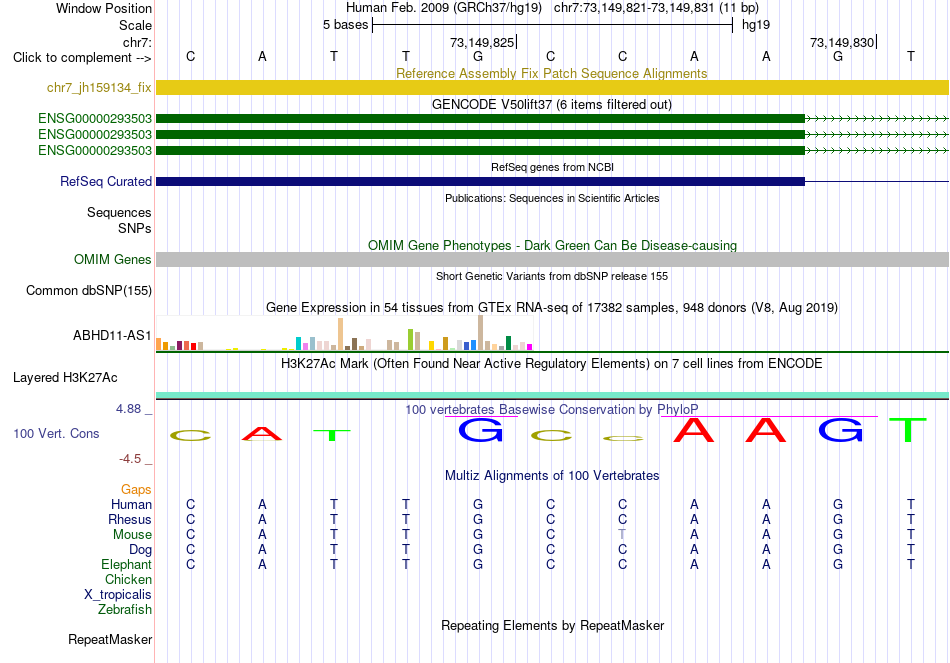This screenshot has width=950, height=663.
Task: Open the Repeating Elements by RepeatMasker title
Action: (x=552, y=625)
